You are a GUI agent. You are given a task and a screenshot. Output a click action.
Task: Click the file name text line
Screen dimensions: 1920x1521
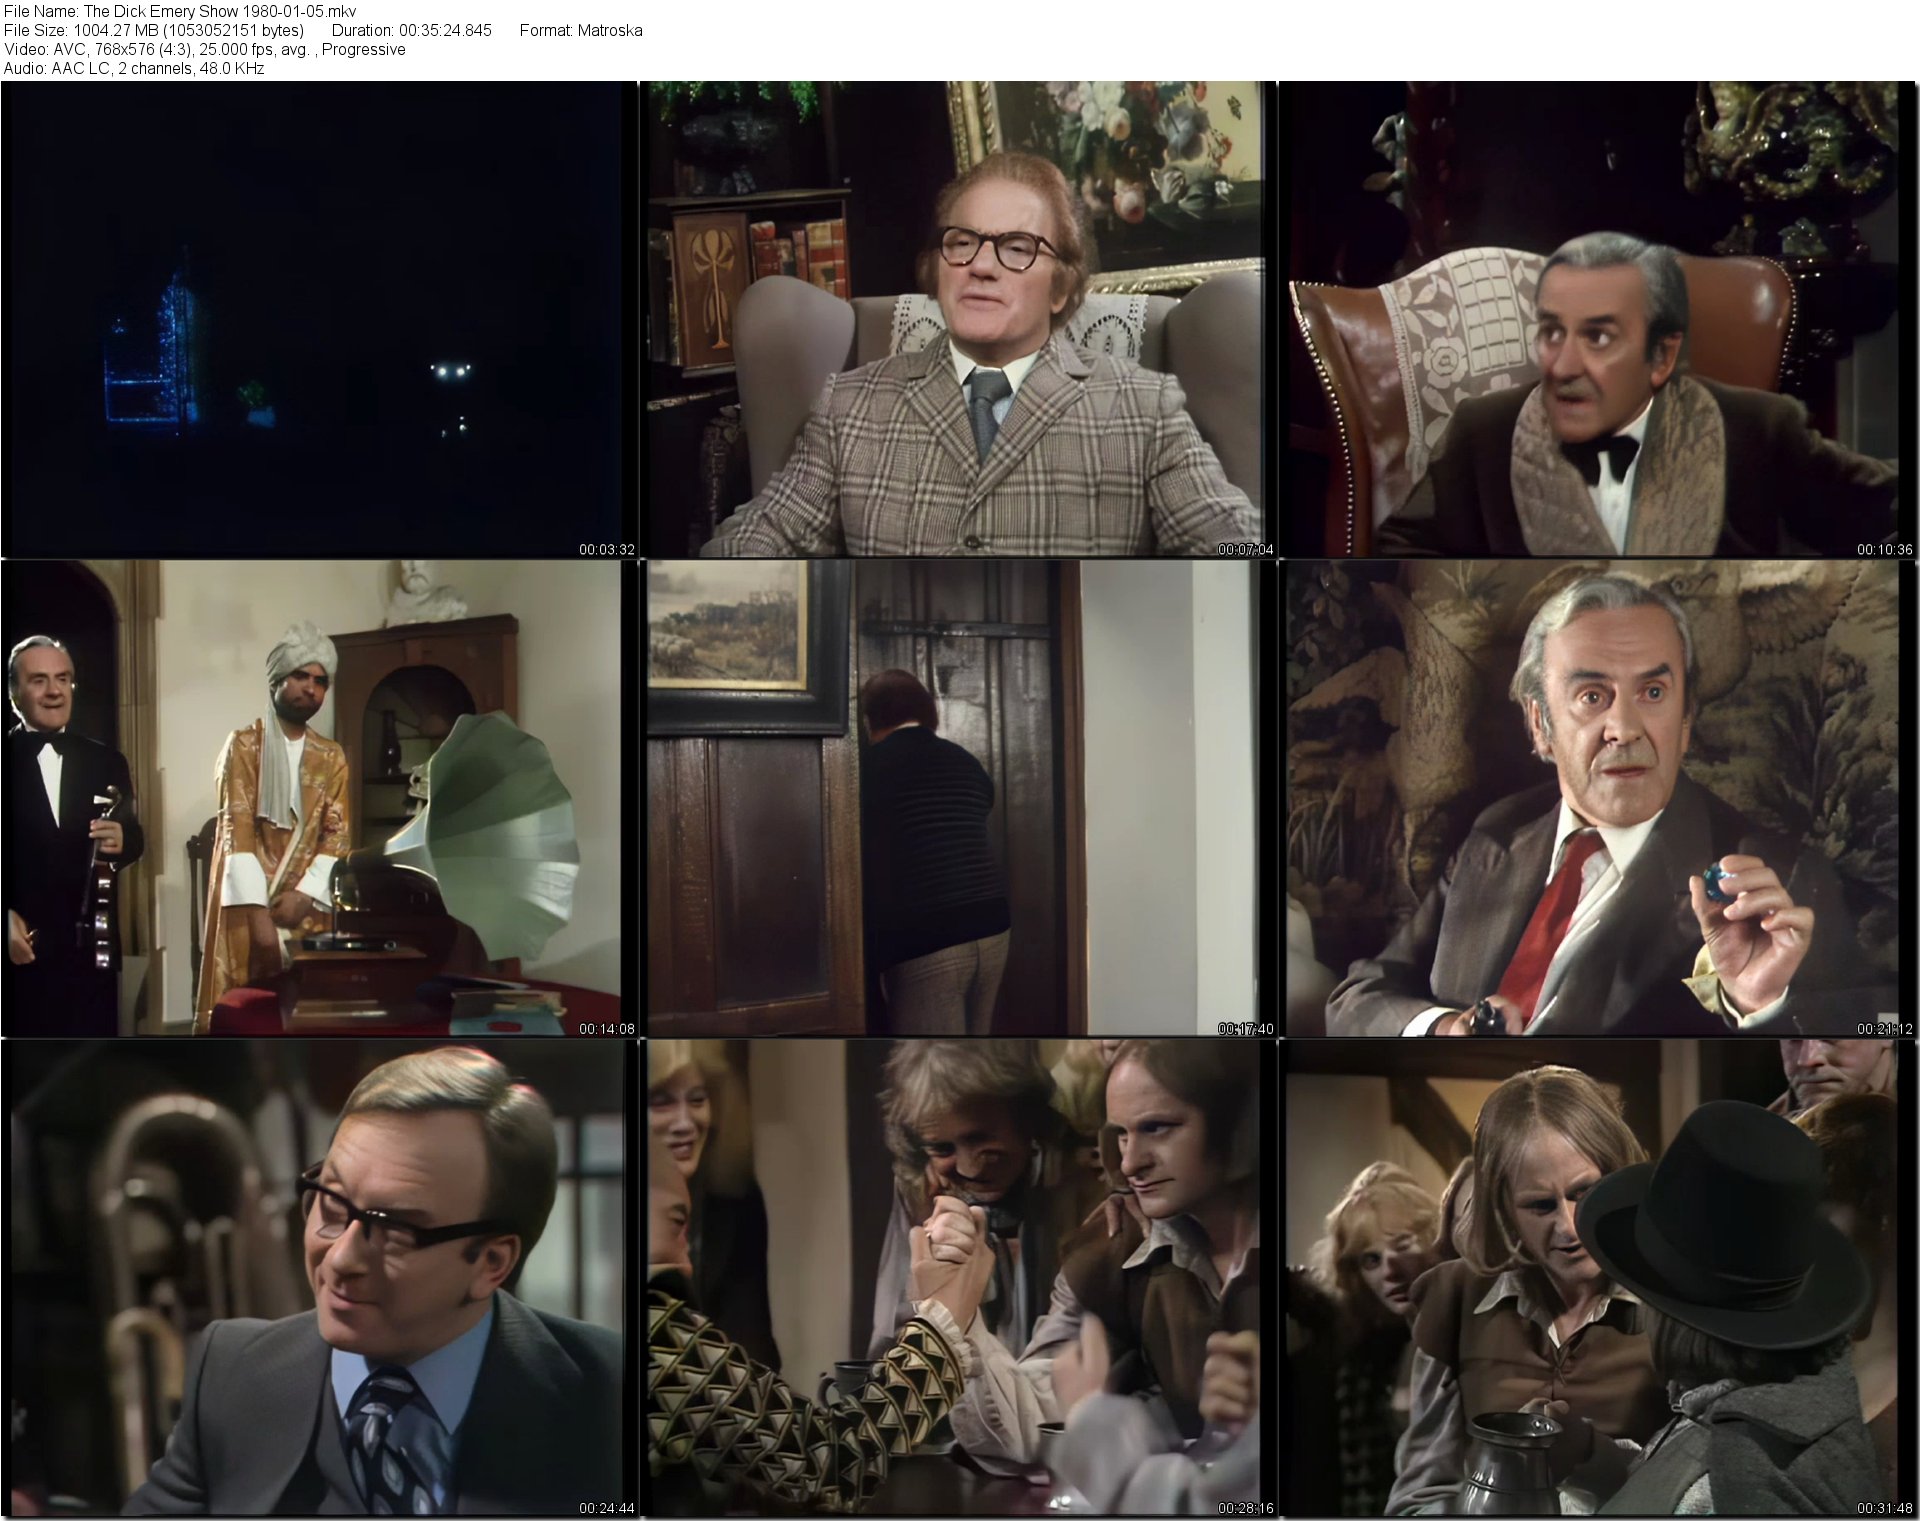click(x=180, y=11)
